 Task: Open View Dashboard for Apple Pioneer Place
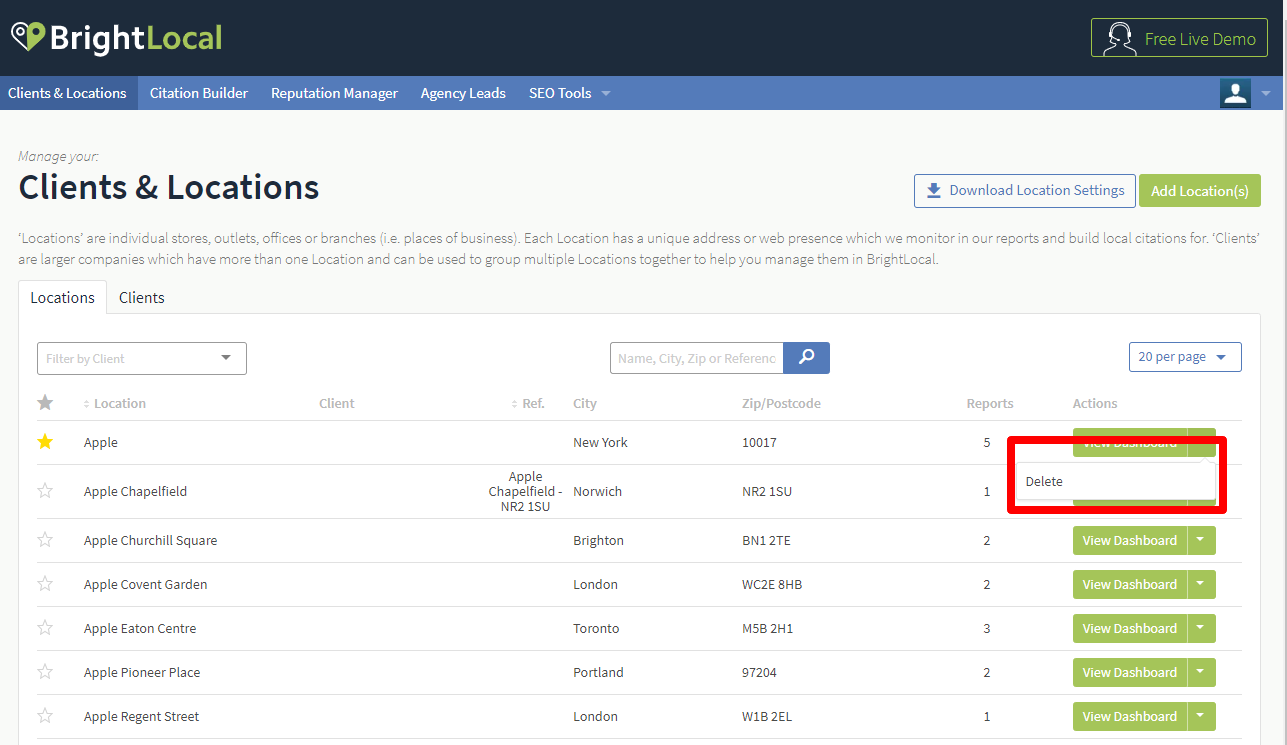pos(1130,672)
